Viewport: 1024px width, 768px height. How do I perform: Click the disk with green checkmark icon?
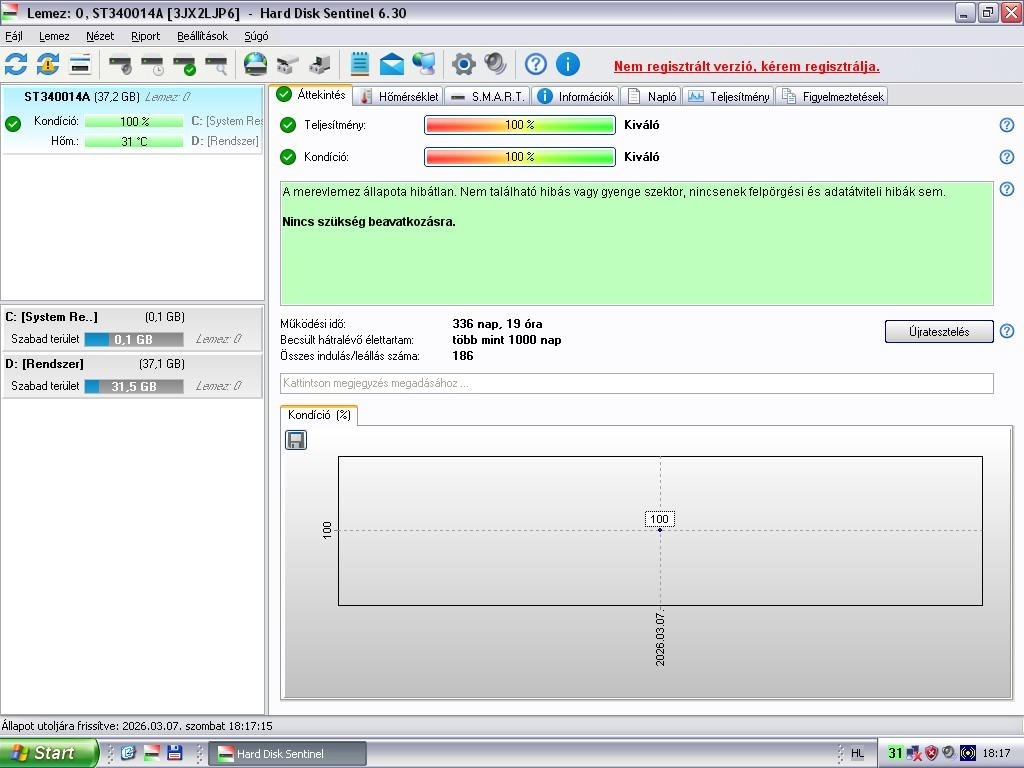click(x=184, y=64)
